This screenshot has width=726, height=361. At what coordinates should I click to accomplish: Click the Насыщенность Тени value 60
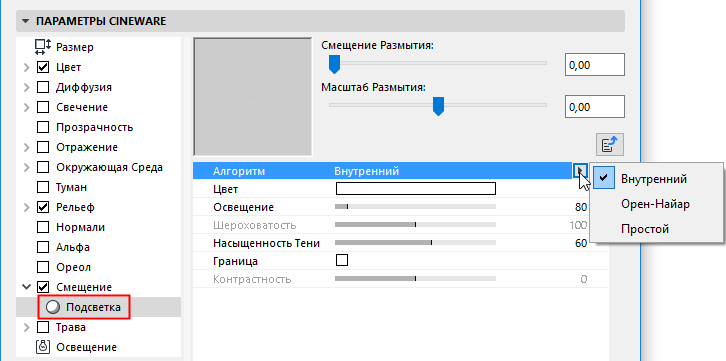pos(581,243)
